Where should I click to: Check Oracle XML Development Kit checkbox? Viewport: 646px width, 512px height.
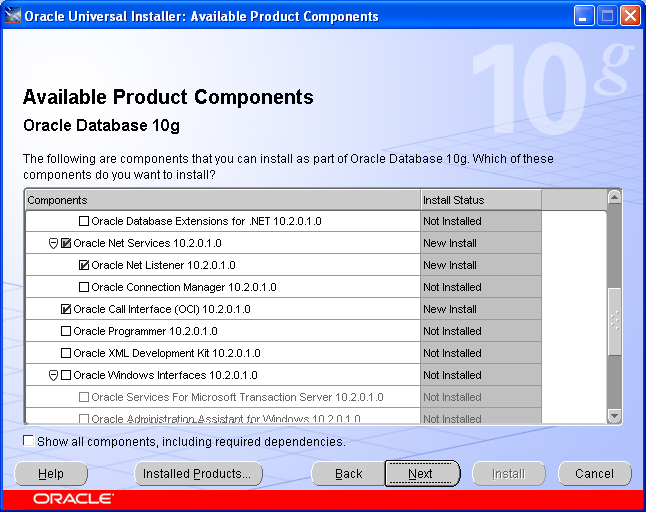(x=66, y=353)
